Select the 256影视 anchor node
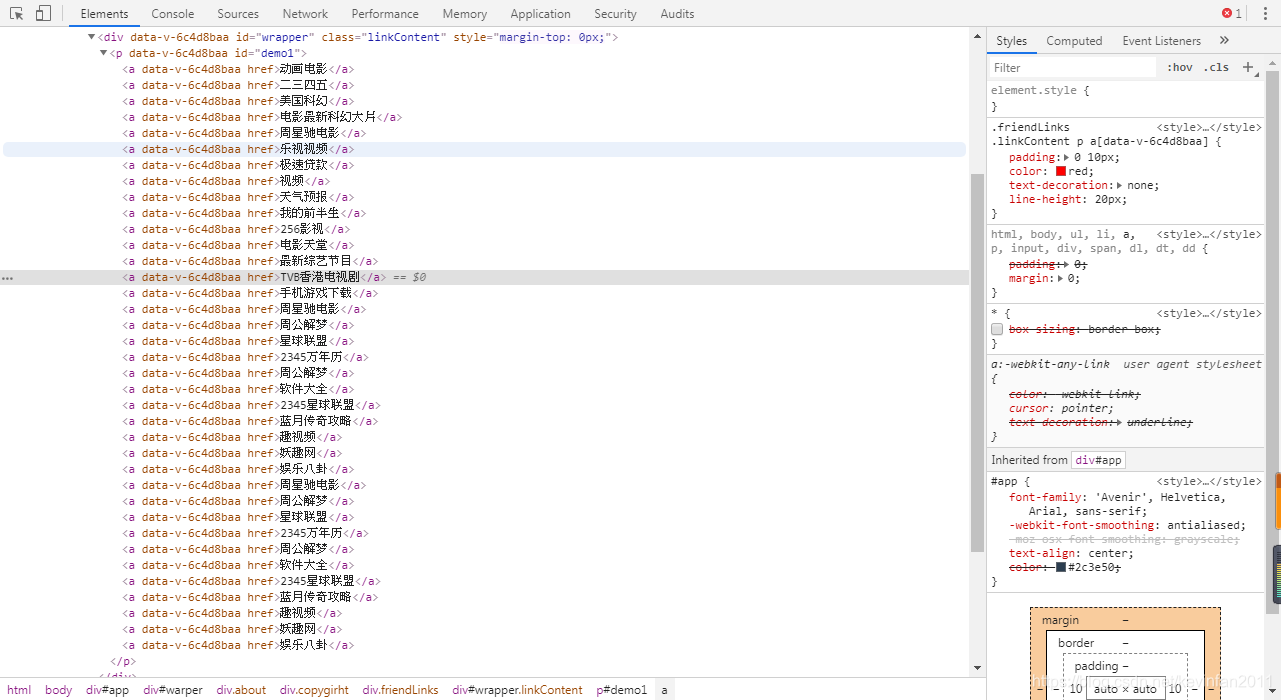The height and width of the screenshot is (700, 1281). [236, 229]
